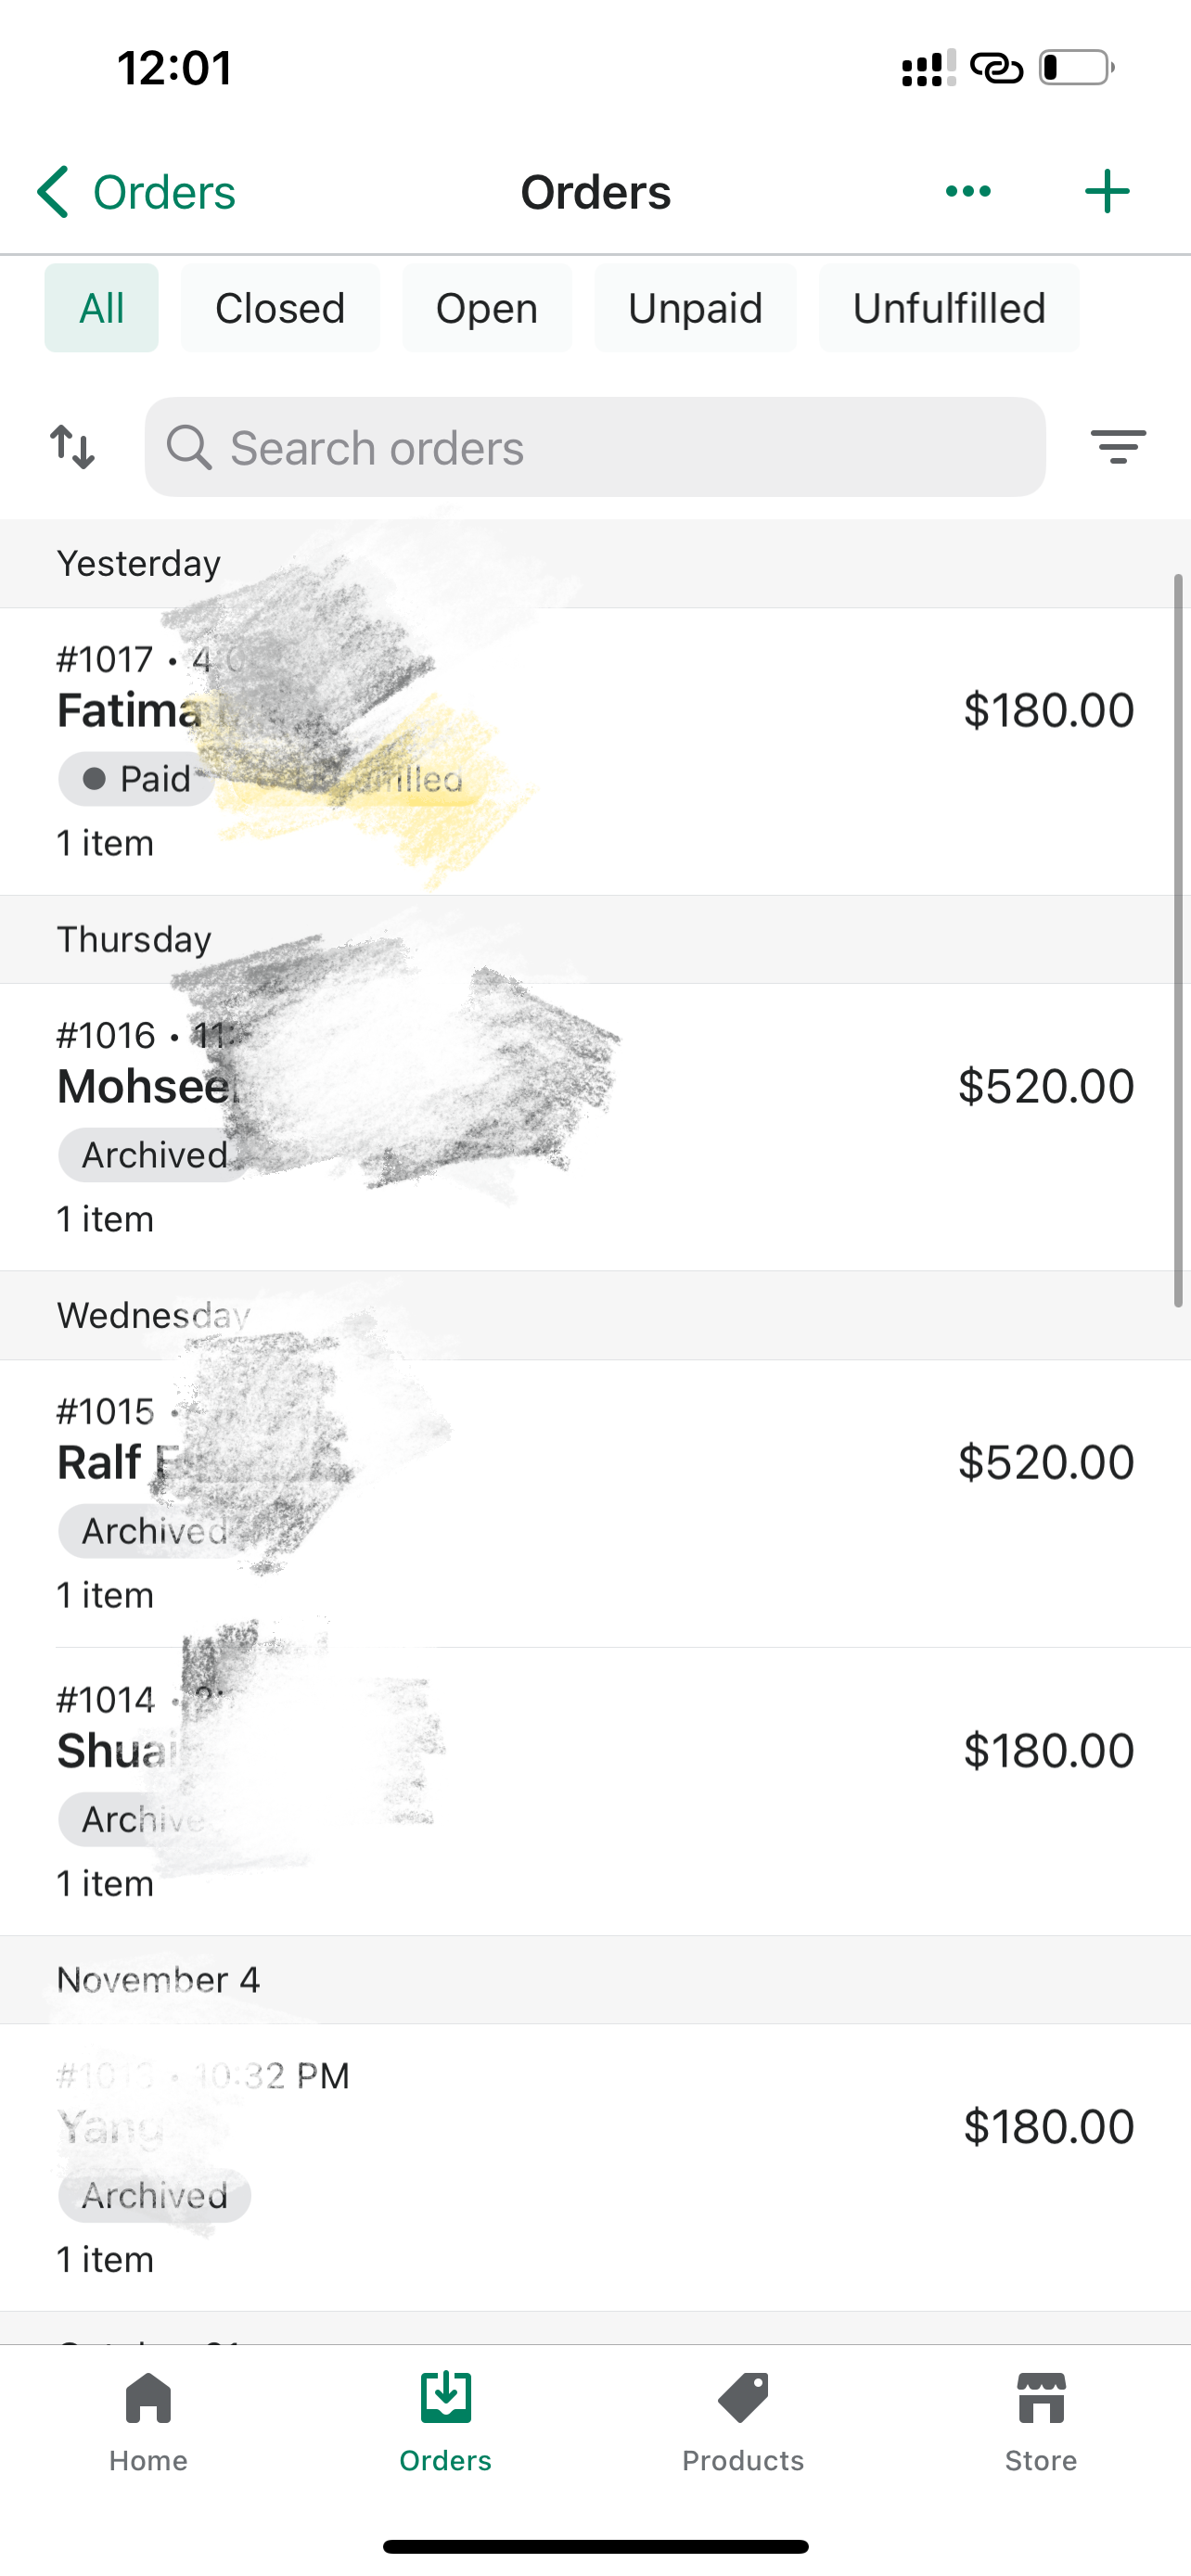
Task: Show Unfulfilled orders only
Action: (x=948, y=308)
